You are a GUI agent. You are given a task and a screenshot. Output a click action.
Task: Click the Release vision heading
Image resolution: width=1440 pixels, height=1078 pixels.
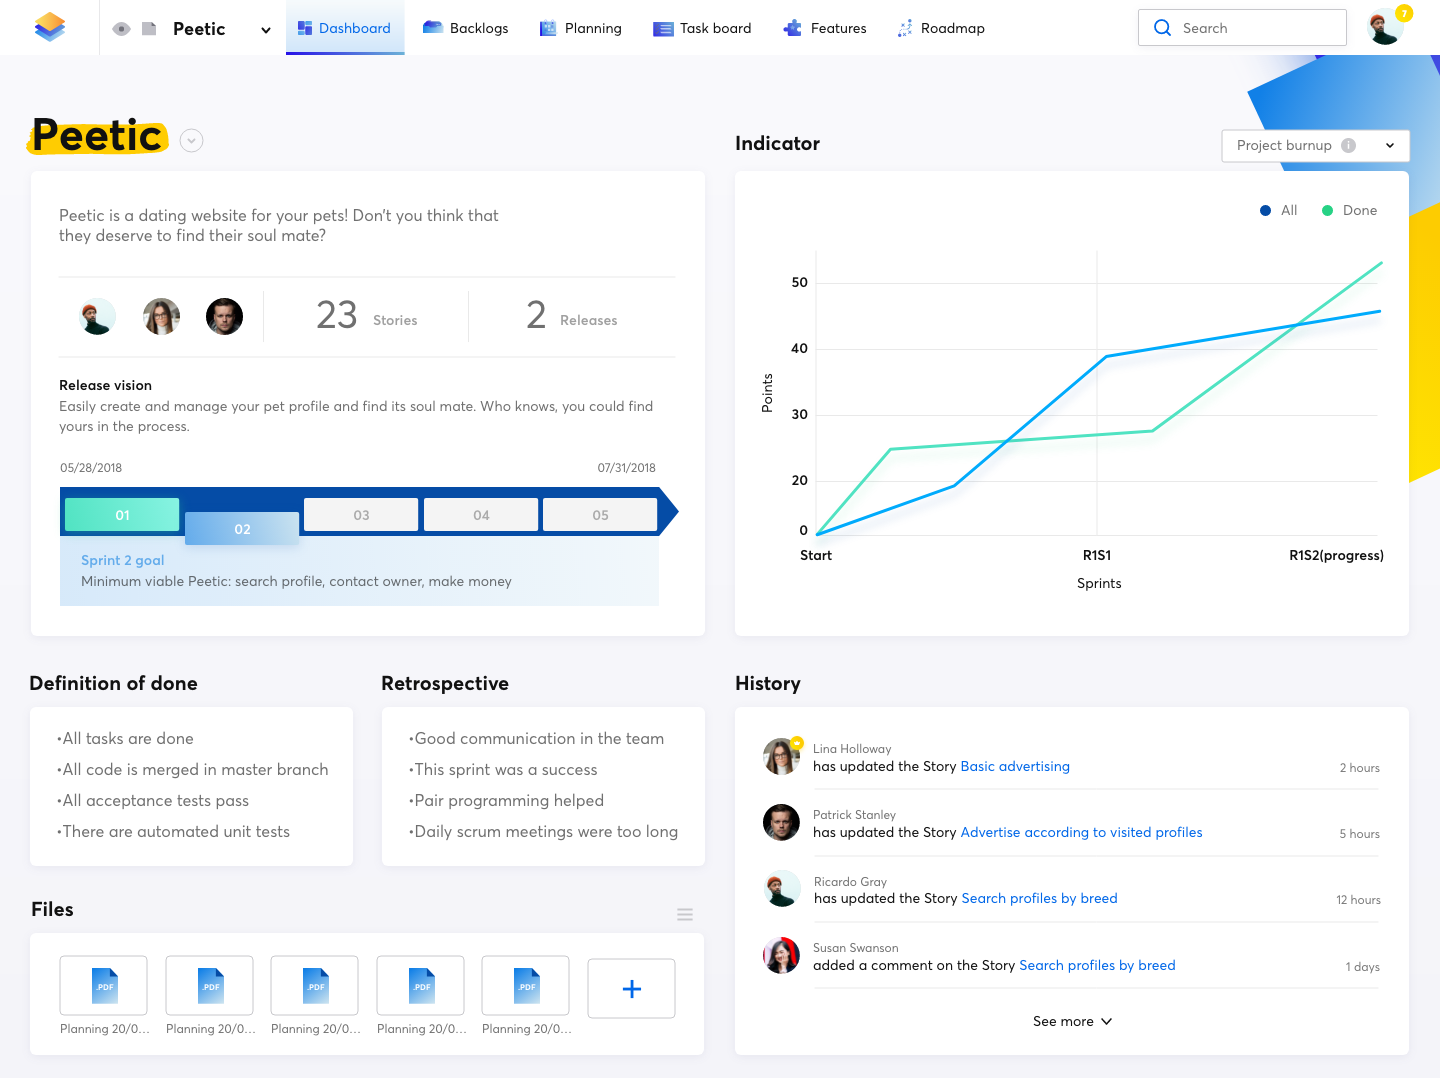[x=105, y=386]
